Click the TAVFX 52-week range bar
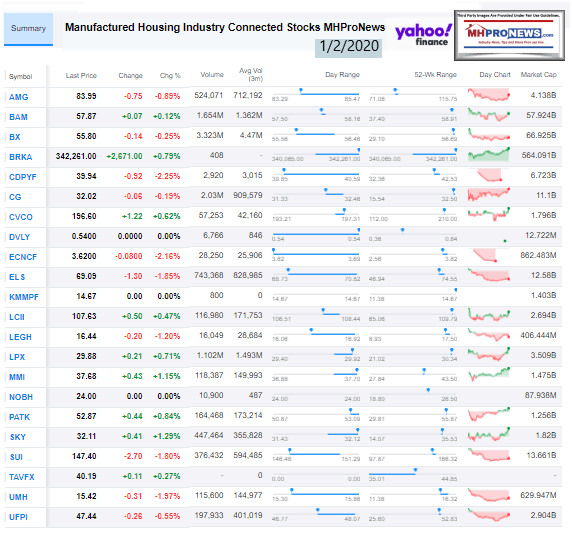Screen dimensions: 572x535 [x=413, y=474]
